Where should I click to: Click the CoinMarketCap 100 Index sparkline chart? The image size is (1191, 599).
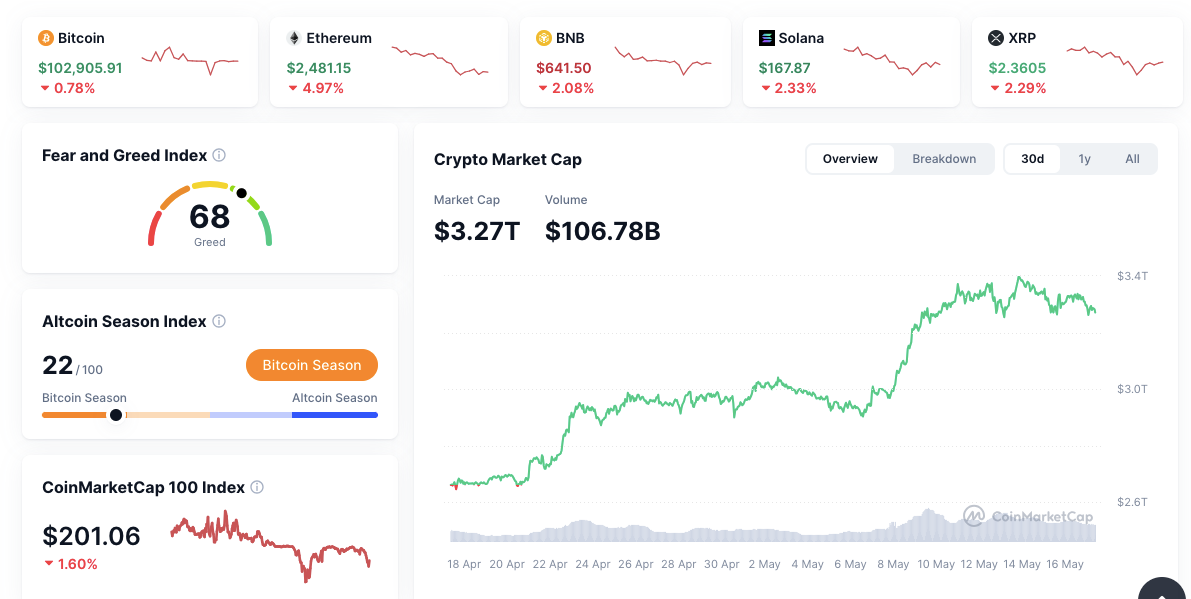pos(270,541)
